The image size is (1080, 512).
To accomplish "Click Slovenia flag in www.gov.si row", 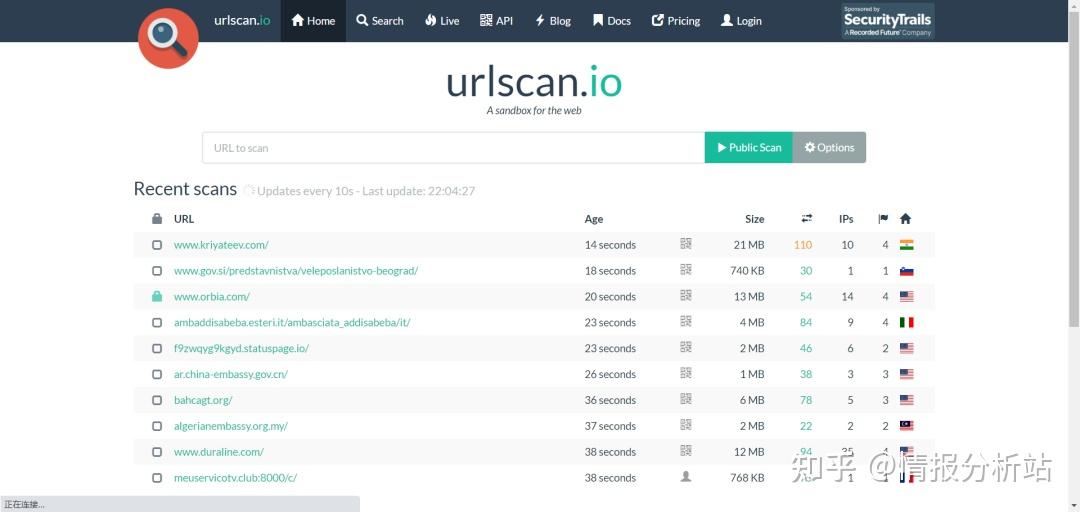I will (x=906, y=271).
